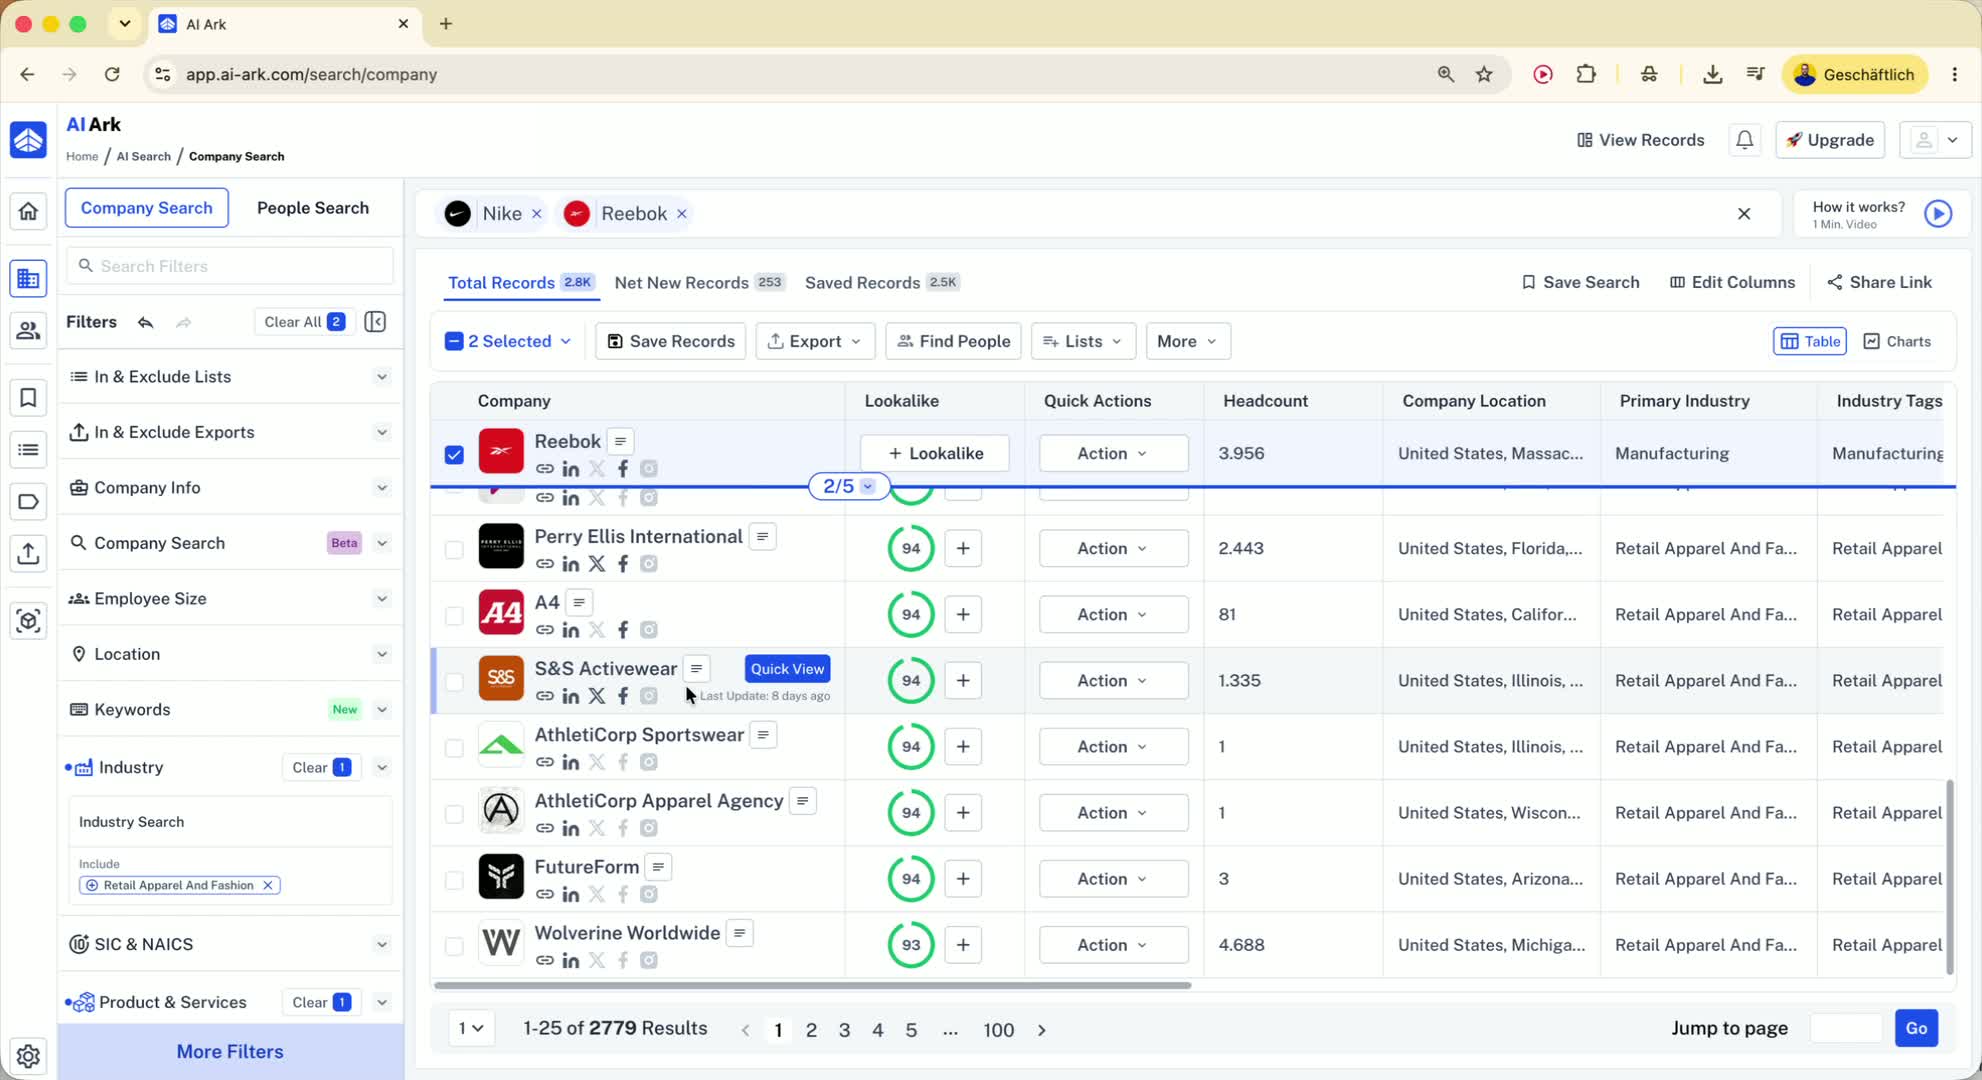The width and height of the screenshot is (1982, 1080).
Task: Switch to the Saved Records tab
Action: pos(882,282)
